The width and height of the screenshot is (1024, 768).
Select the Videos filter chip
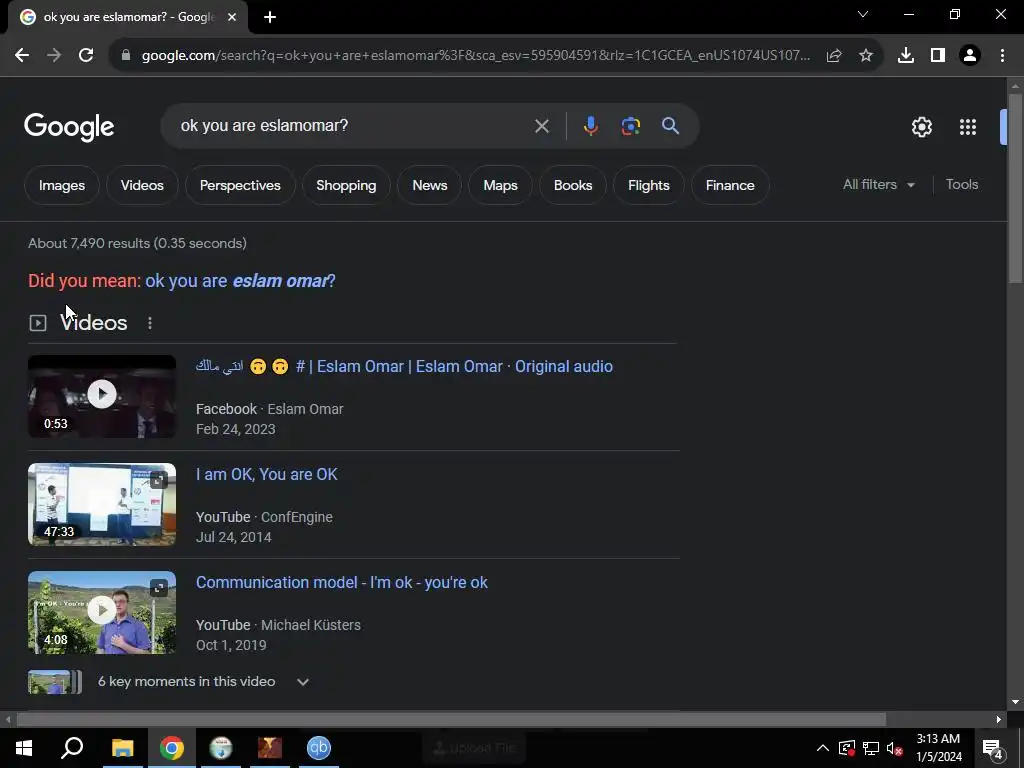[x=142, y=185]
